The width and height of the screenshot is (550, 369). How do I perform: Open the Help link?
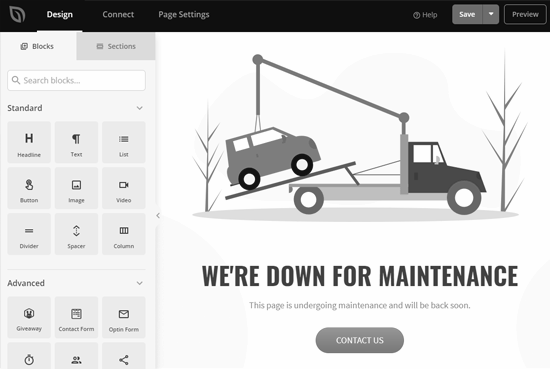425,15
